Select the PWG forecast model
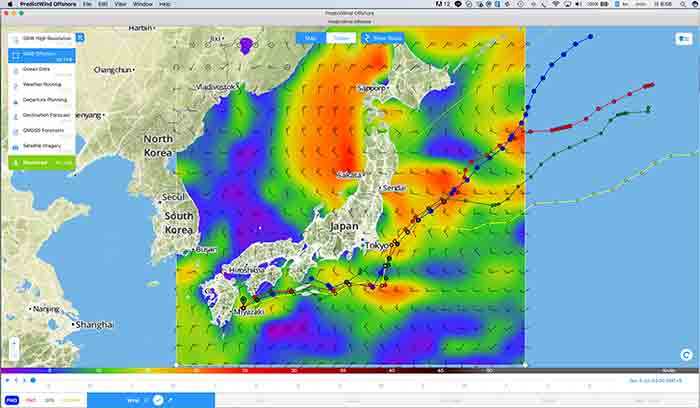This screenshot has width=700, height=408. tap(12, 400)
